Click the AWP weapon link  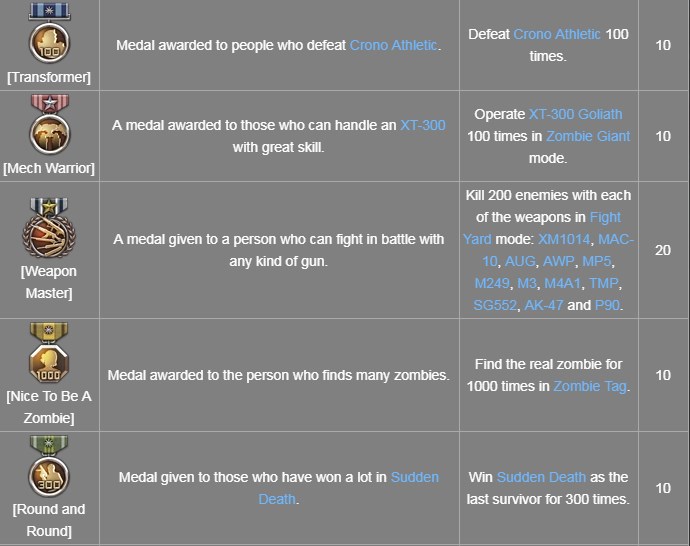pyautogui.click(x=557, y=261)
